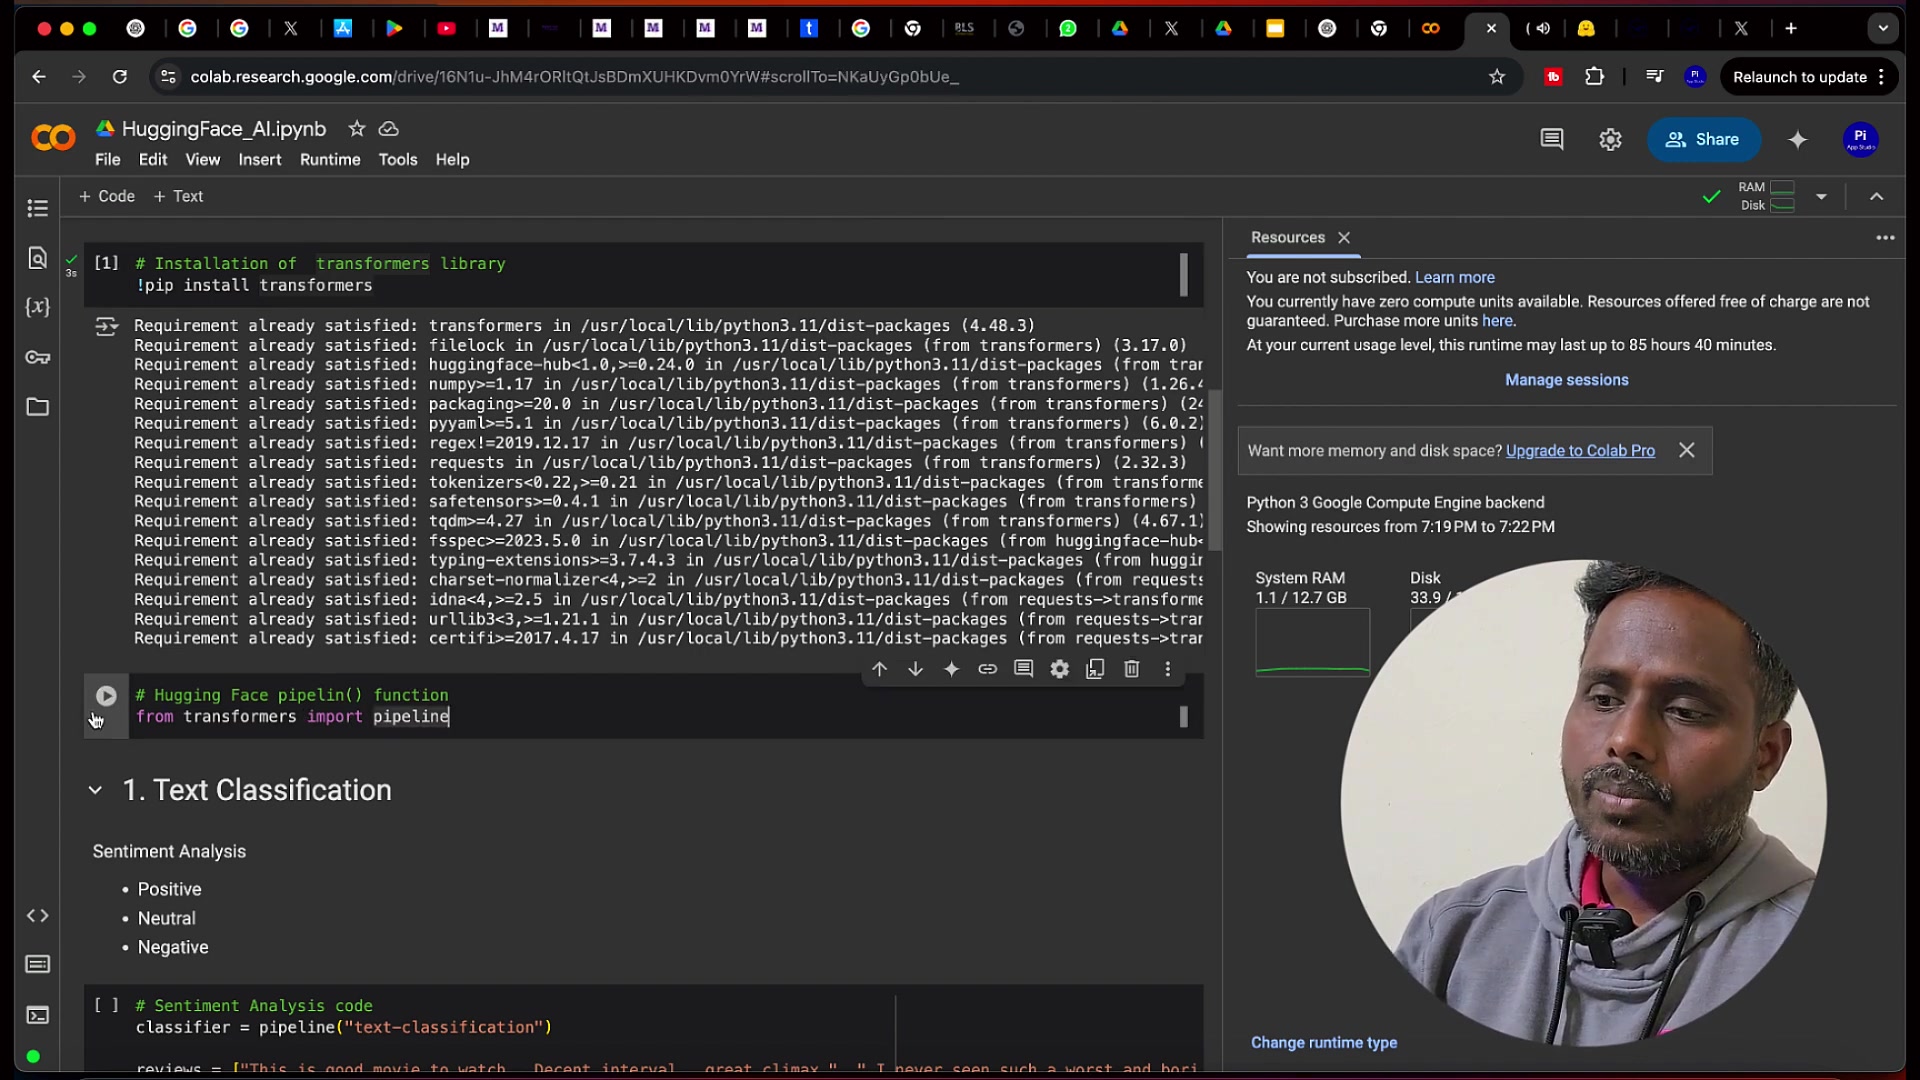Open the View menu
The image size is (1920, 1080).
203,160
